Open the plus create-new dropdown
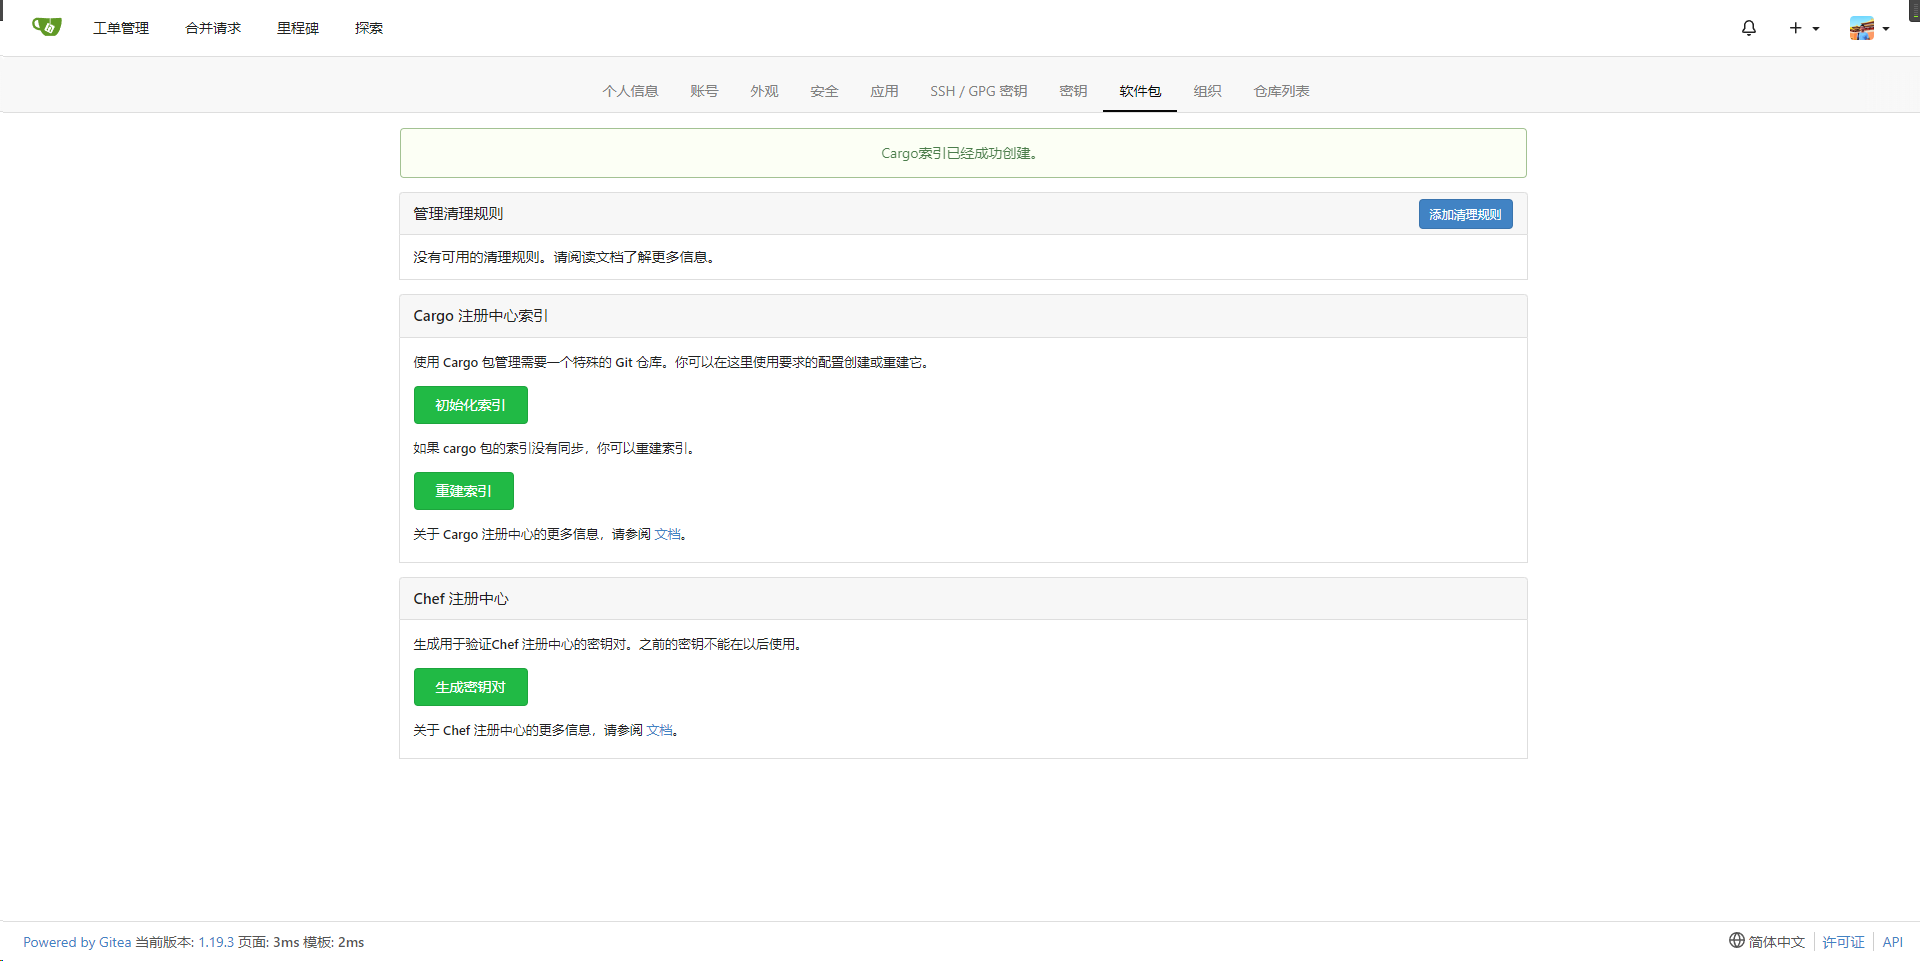This screenshot has height=961, width=1920. 1803,28
